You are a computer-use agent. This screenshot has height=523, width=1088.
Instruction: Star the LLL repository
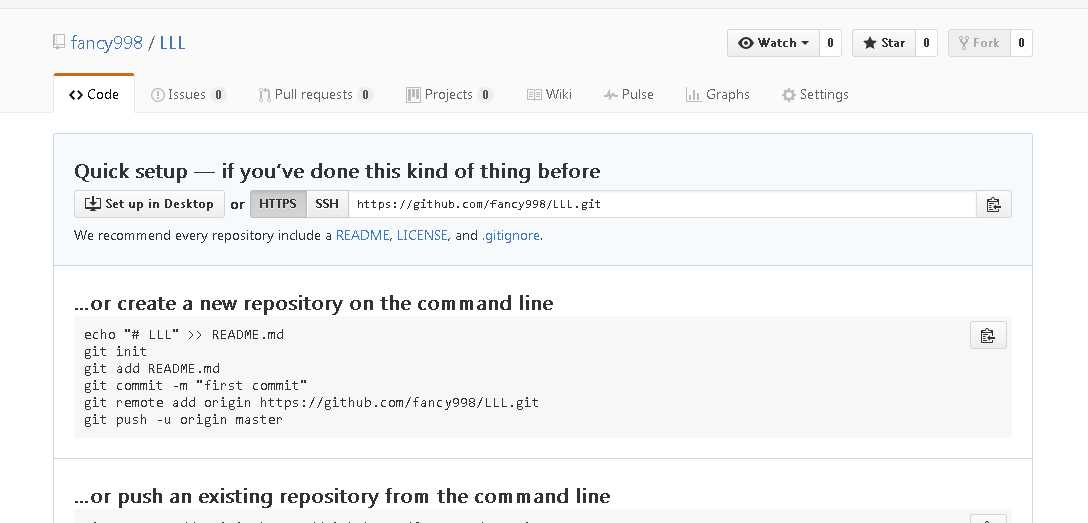tap(884, 43)
